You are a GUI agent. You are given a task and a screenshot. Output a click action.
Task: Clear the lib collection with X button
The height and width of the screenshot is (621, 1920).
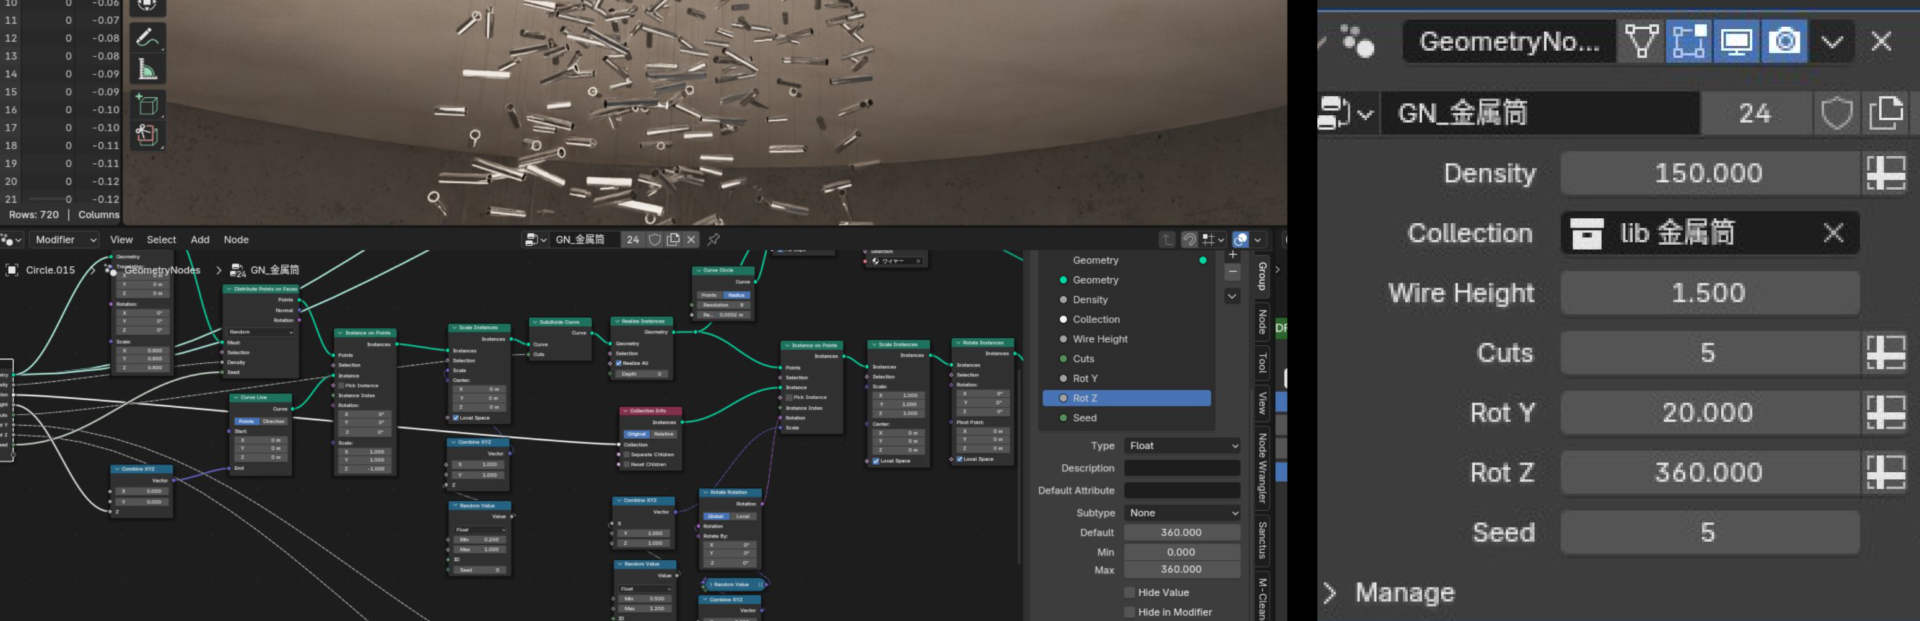[x=1833, y=233]
